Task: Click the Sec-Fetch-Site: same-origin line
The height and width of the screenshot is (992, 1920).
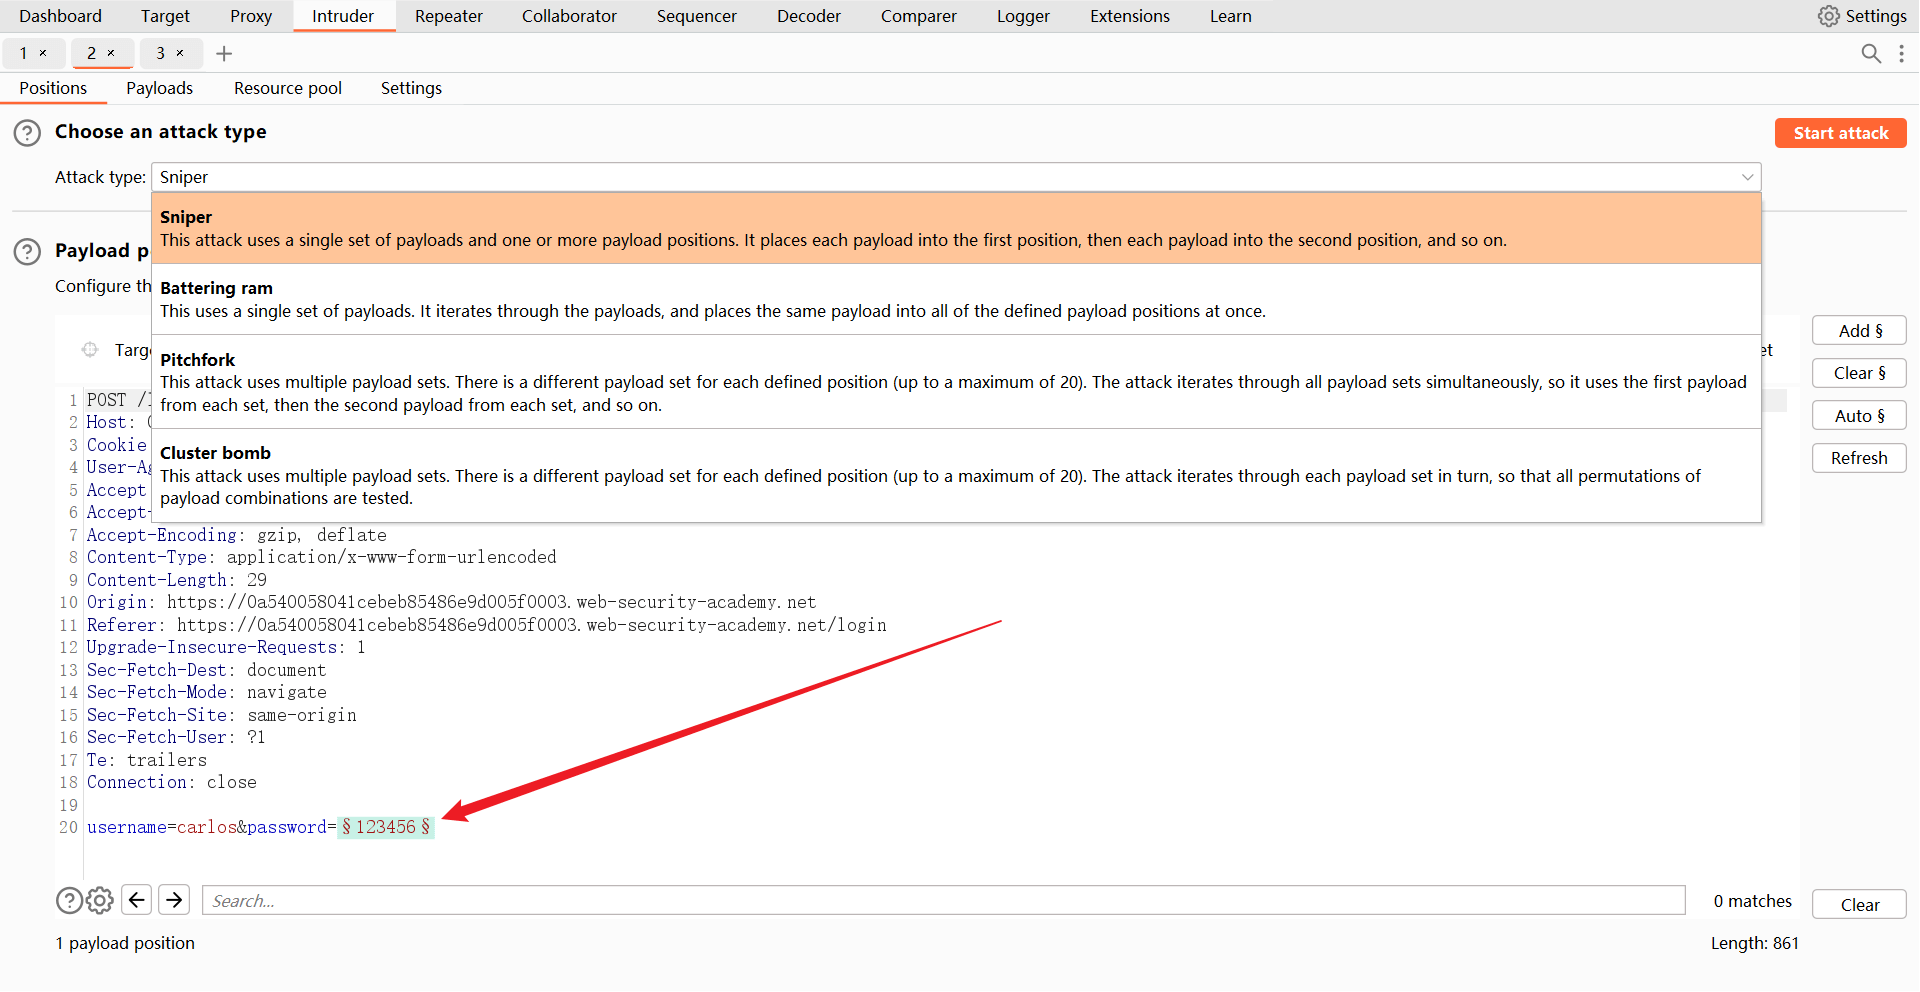Action: (x=221, y=715)
